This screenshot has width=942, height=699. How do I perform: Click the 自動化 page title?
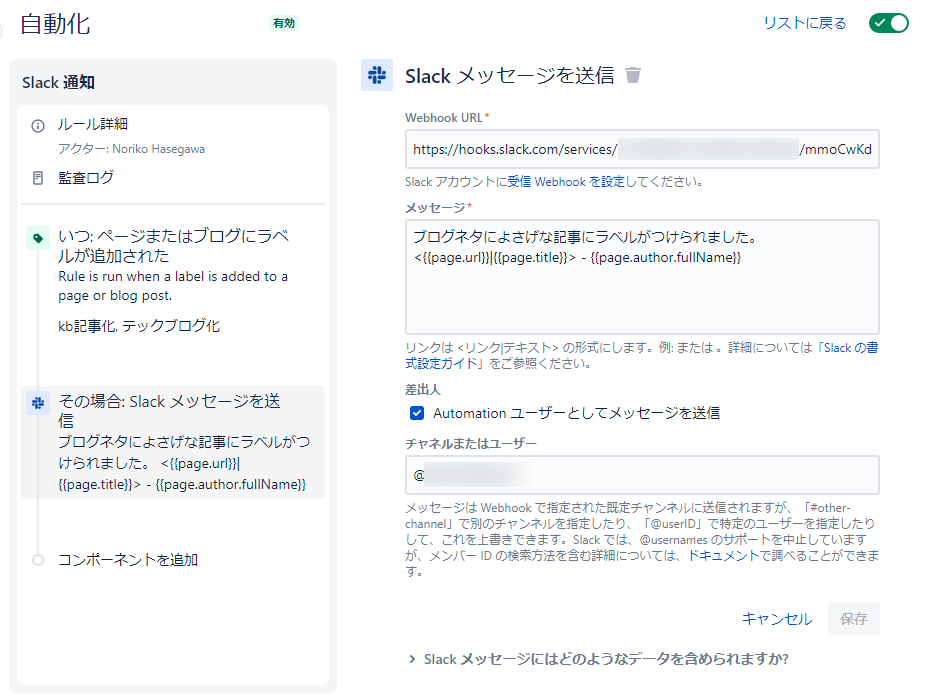55,24
